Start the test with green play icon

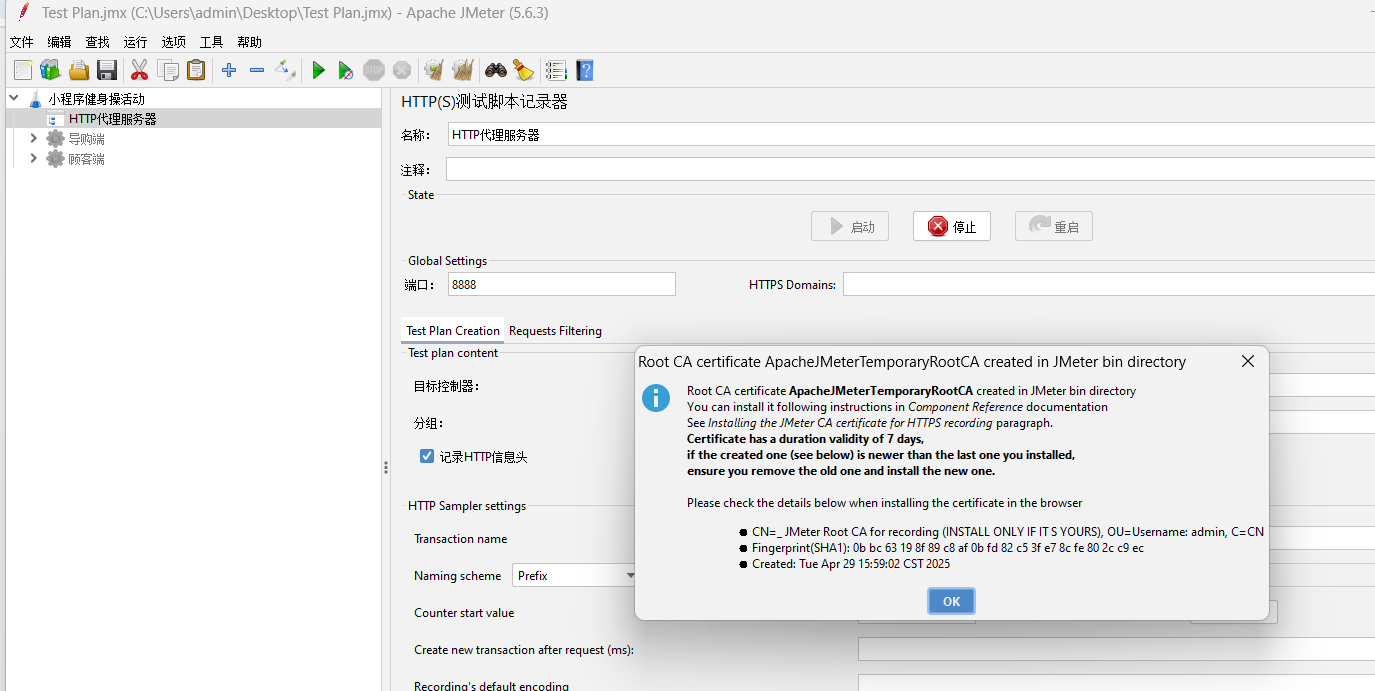click(318, 70)
